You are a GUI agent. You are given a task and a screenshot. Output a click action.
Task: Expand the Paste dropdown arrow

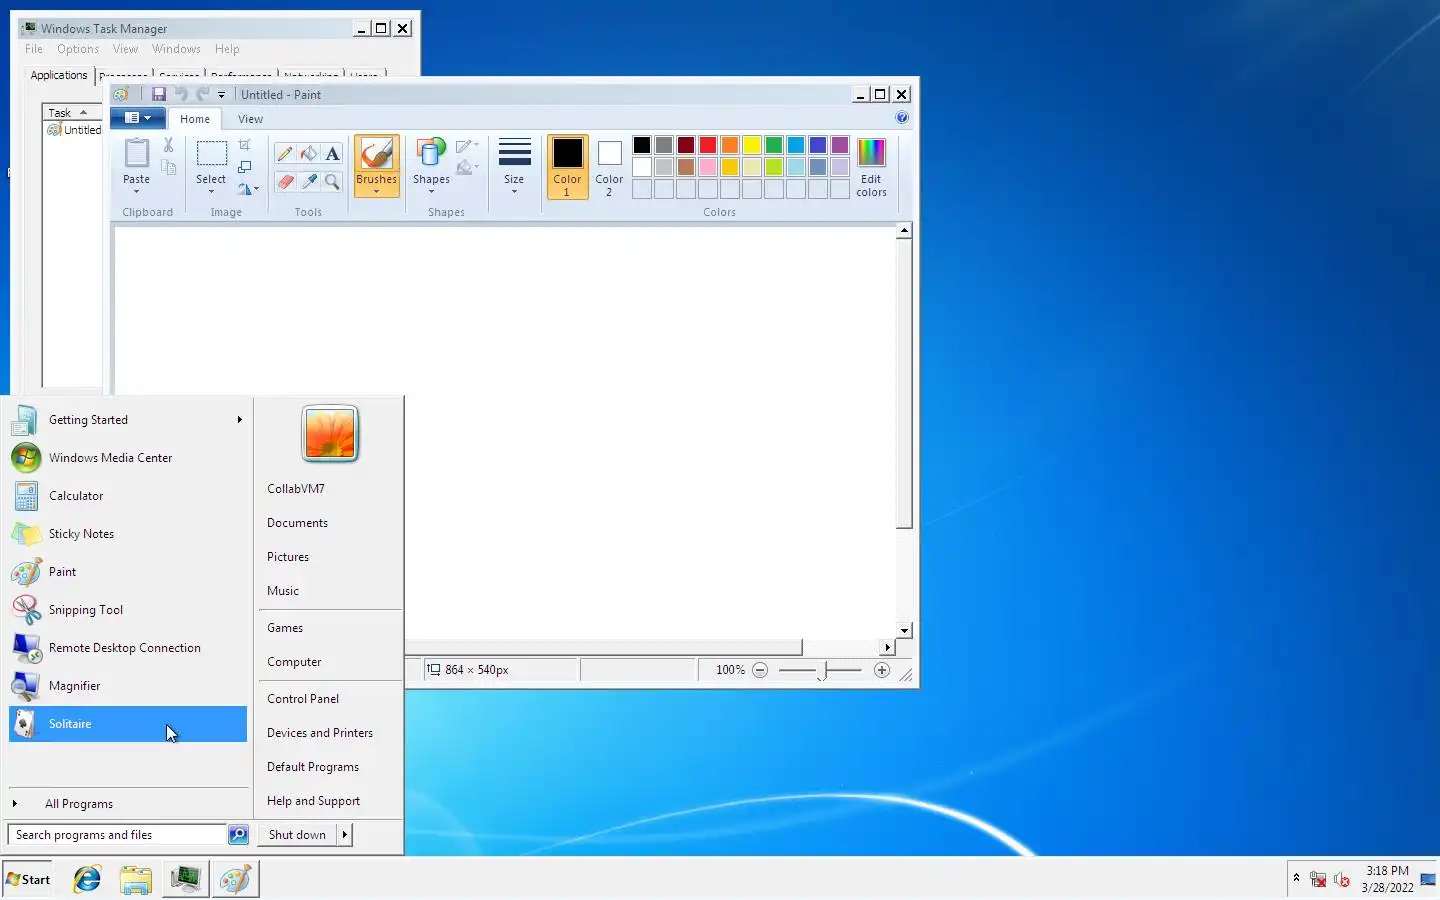pos(136,192)
